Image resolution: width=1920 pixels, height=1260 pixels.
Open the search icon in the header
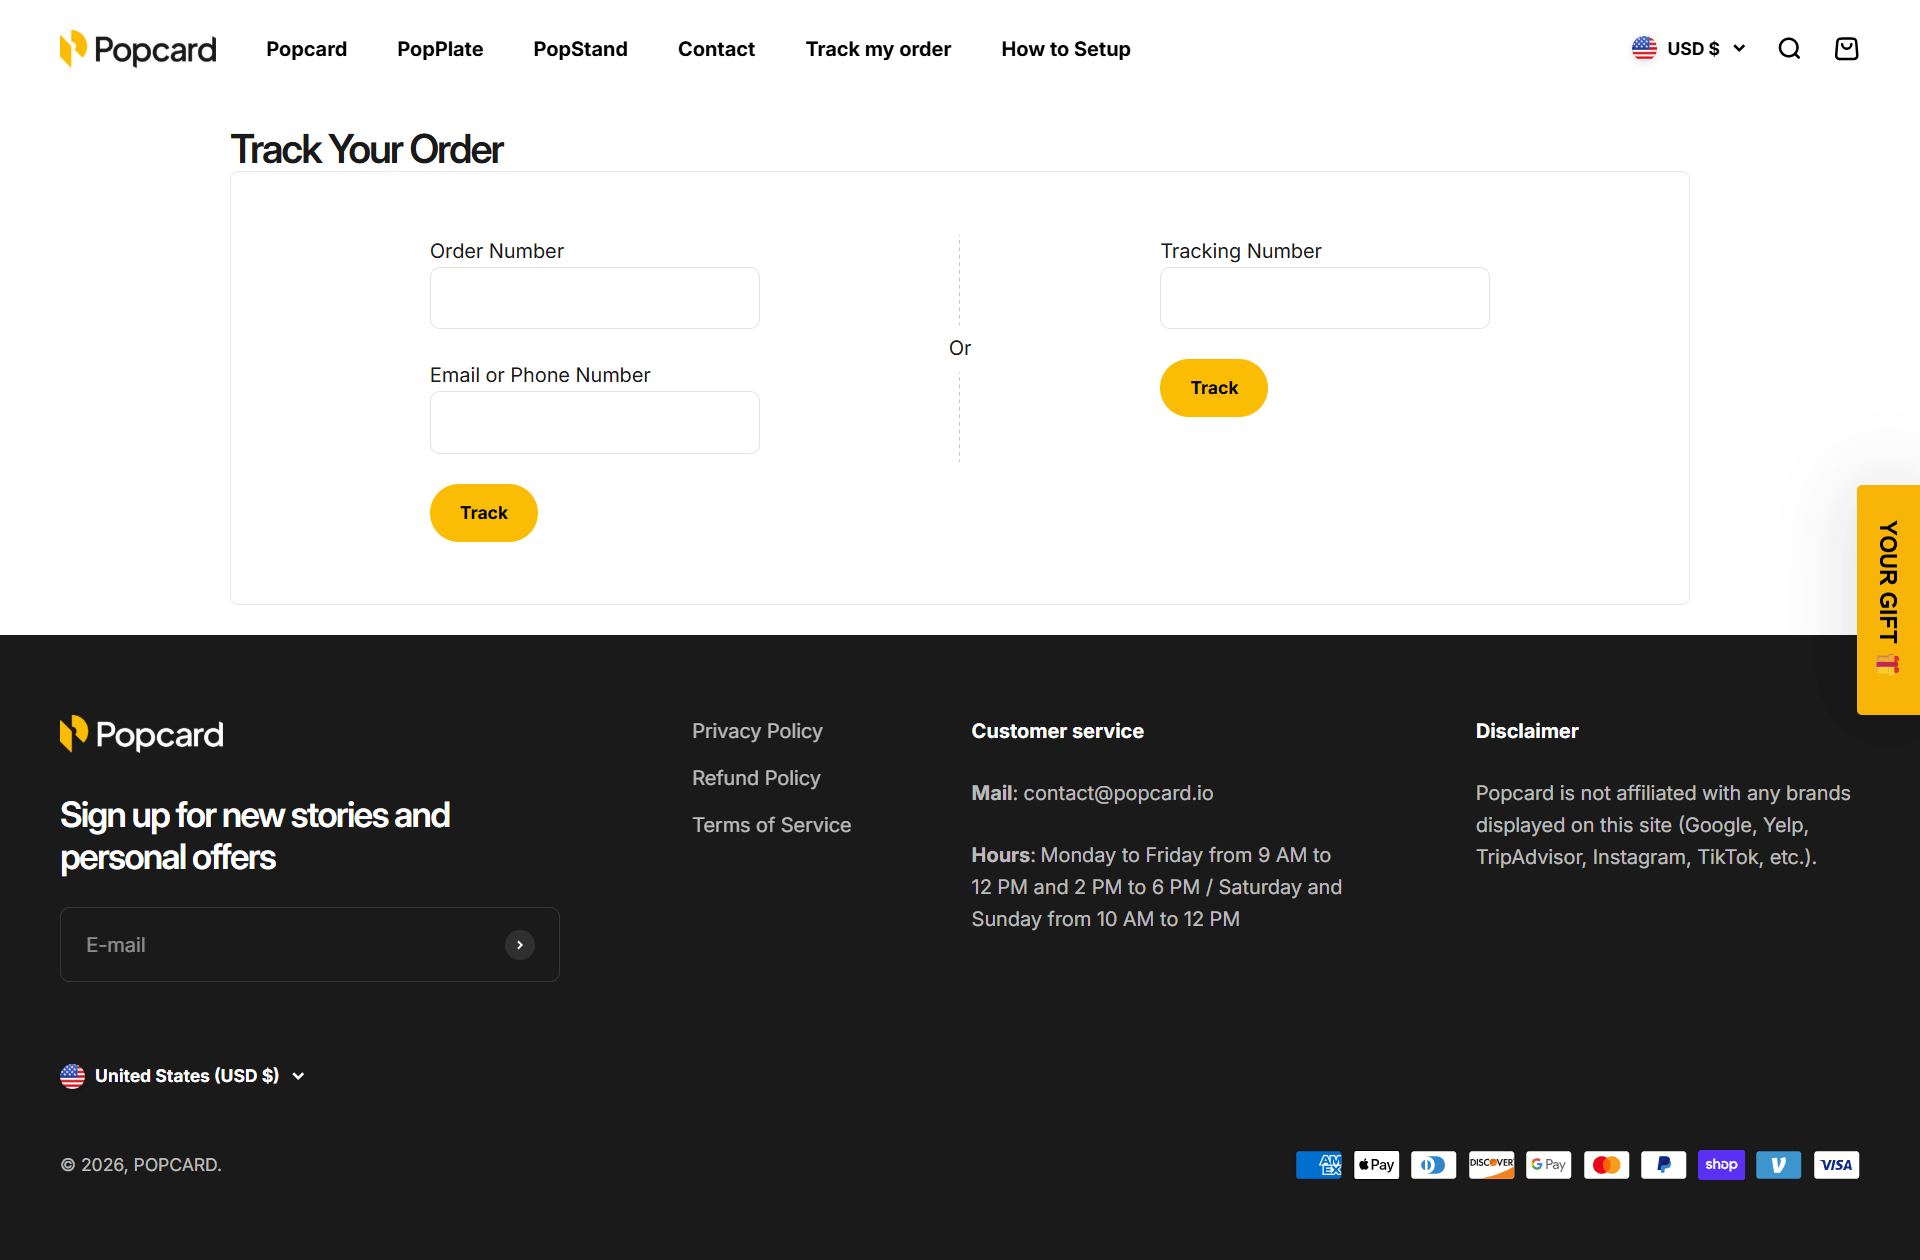coord(1789,49)
